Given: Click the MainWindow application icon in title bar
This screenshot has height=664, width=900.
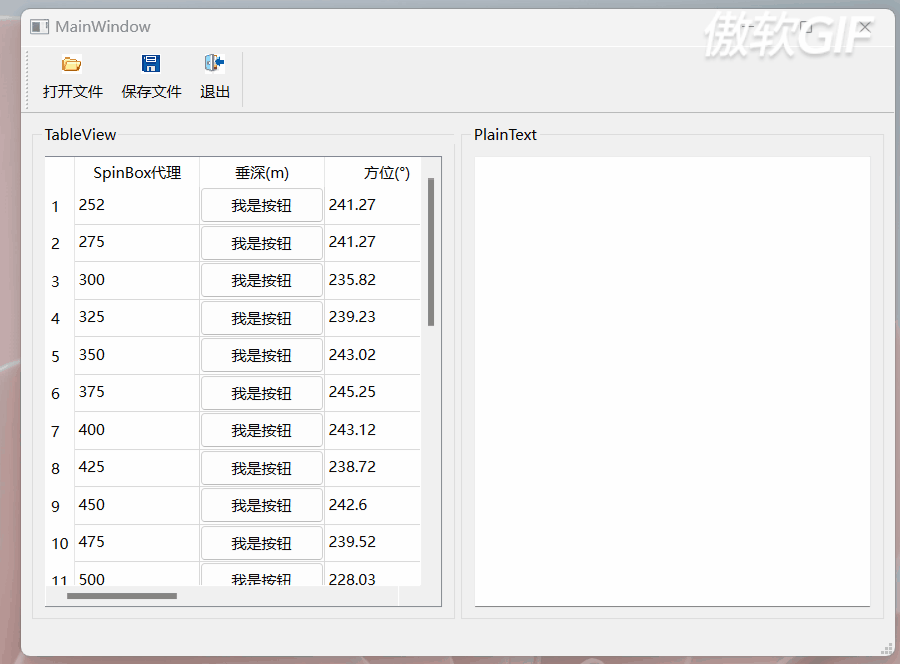Looking at the screenshot, I should coord(38,27).
